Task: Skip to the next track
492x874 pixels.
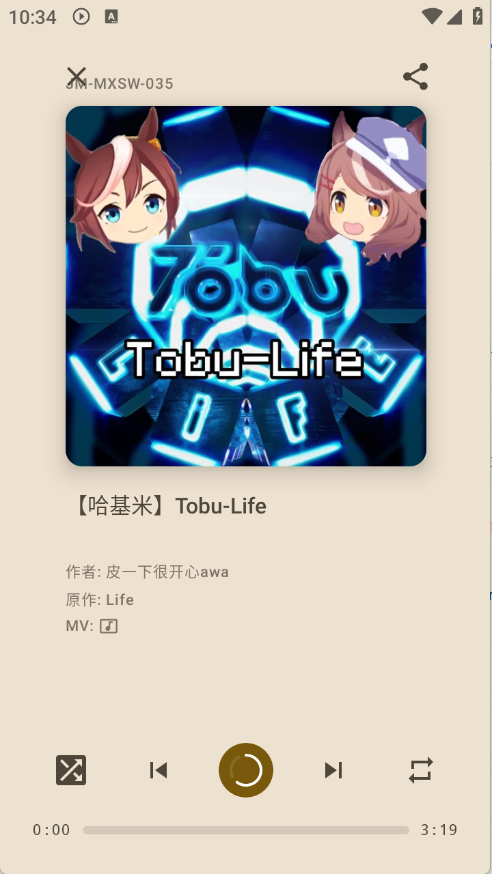Action: coord(333,770)
